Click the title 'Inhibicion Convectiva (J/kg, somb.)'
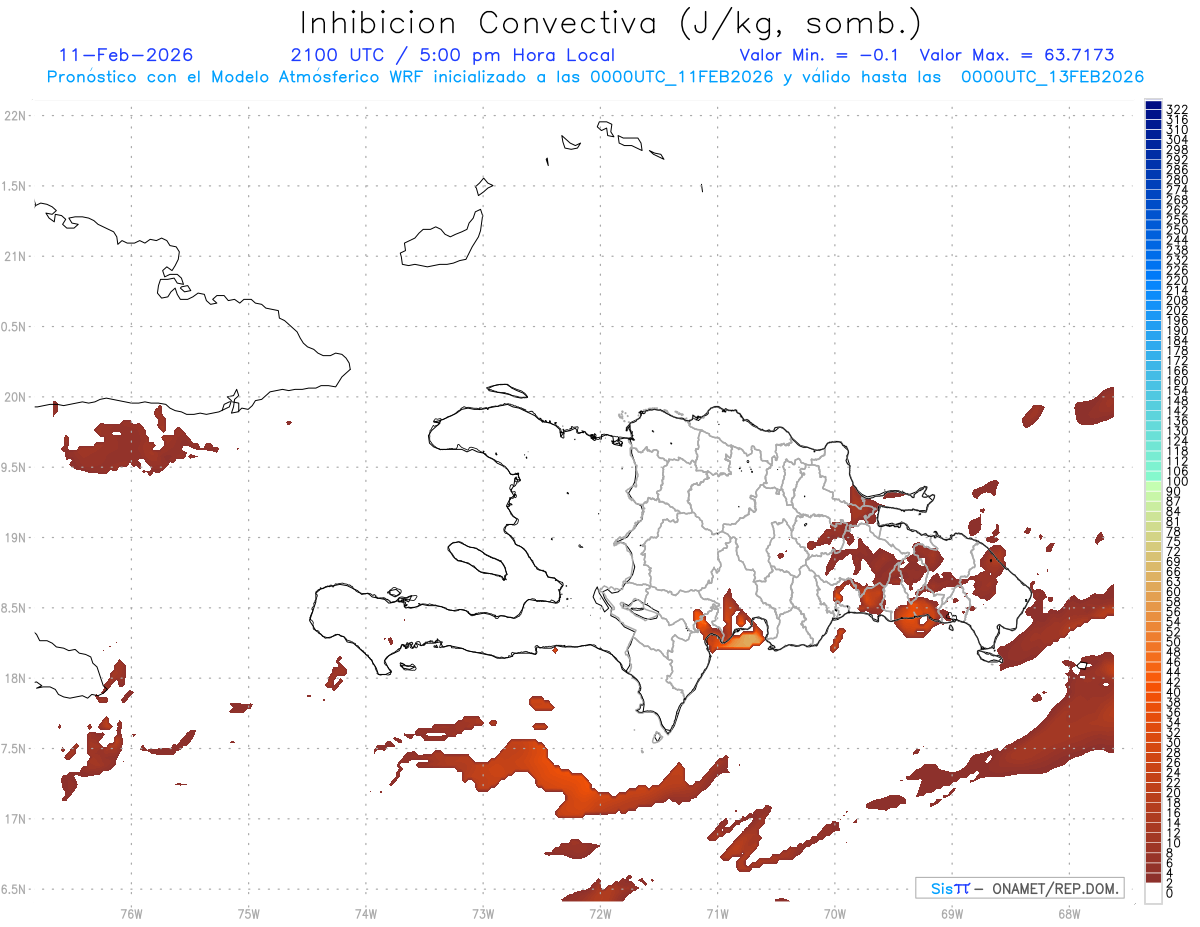 611,23
